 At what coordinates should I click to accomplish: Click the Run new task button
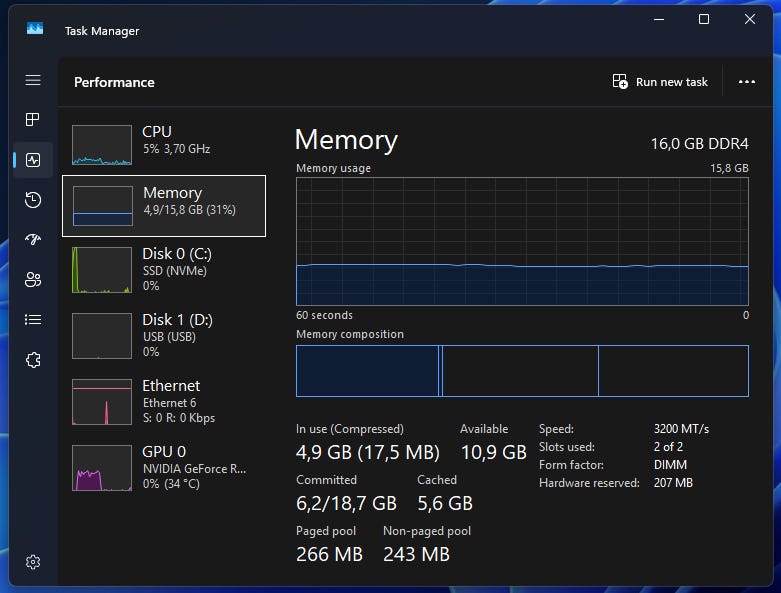(x=660, y=82)
